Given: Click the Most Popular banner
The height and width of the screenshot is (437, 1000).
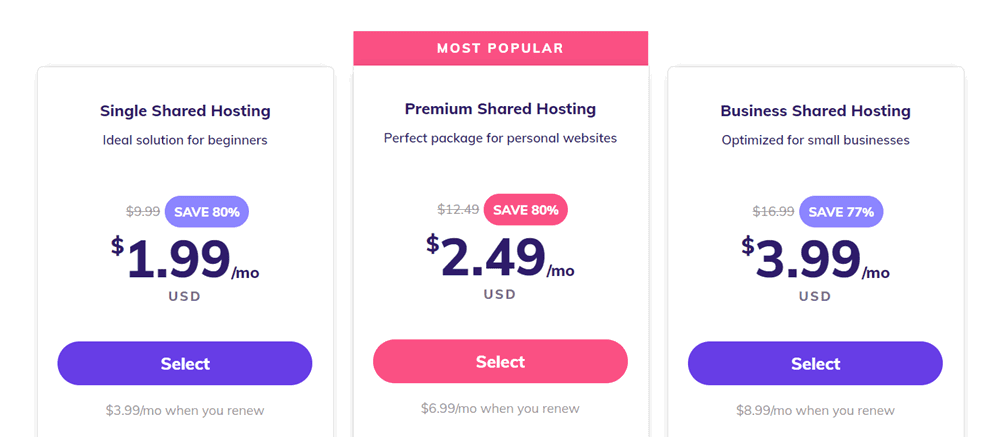Looking at the screenshot, I should [x=501, y=48].
